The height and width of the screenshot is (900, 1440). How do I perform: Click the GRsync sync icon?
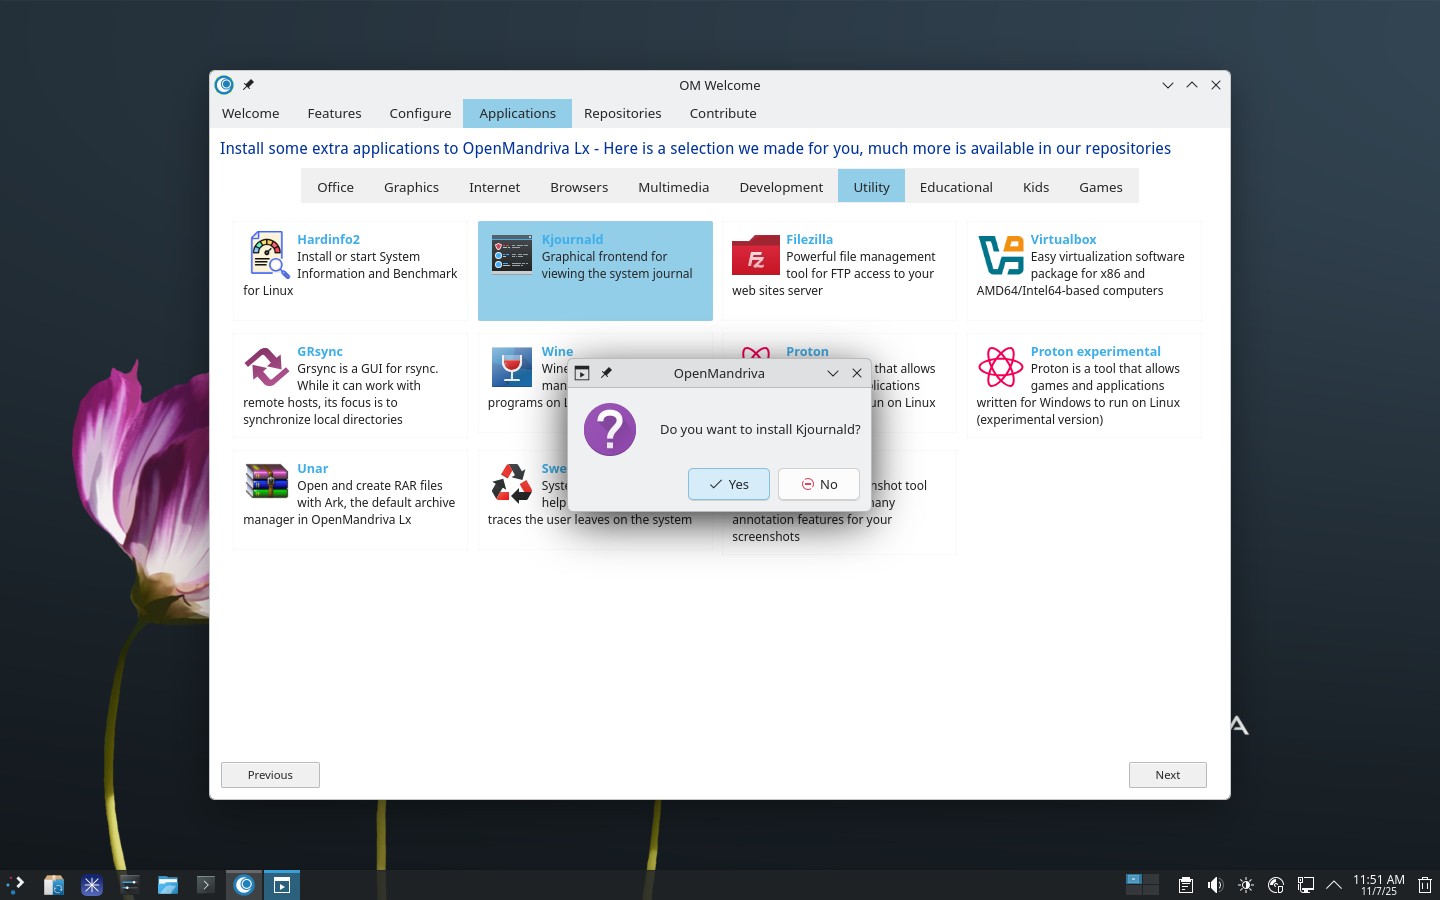[267, 367]
